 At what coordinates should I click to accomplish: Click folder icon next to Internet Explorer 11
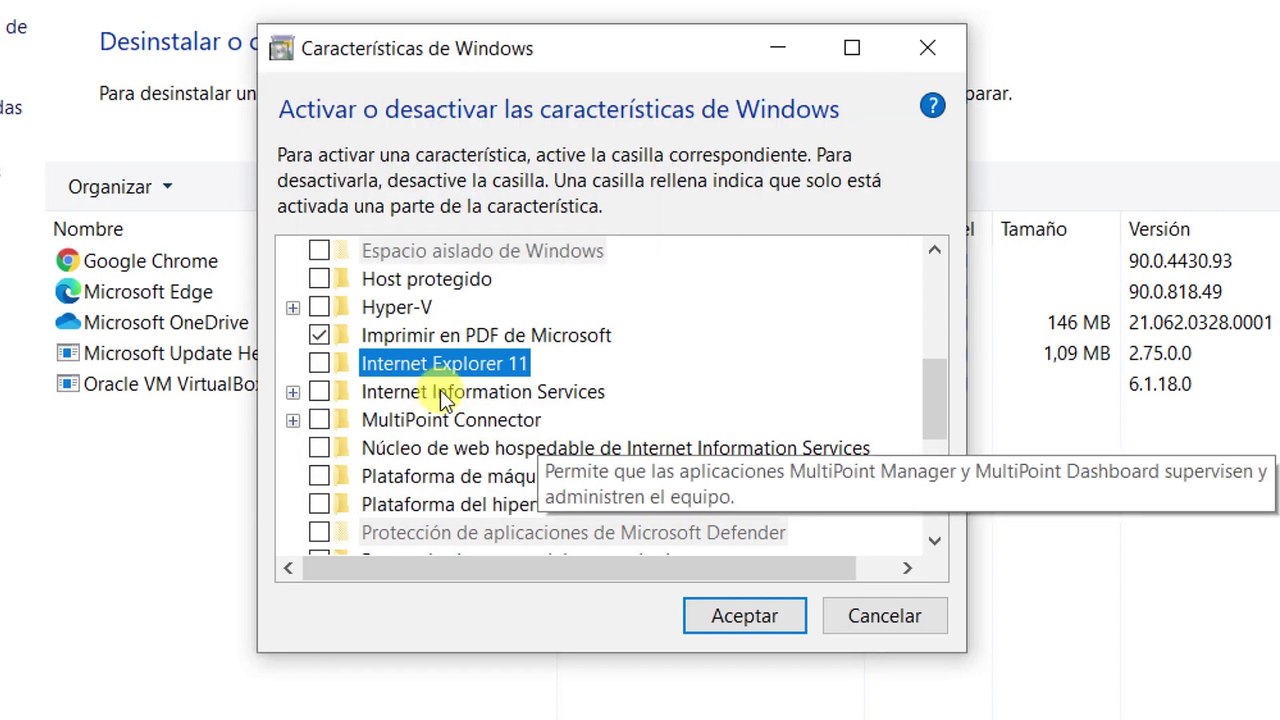click(x=342, y=363)
